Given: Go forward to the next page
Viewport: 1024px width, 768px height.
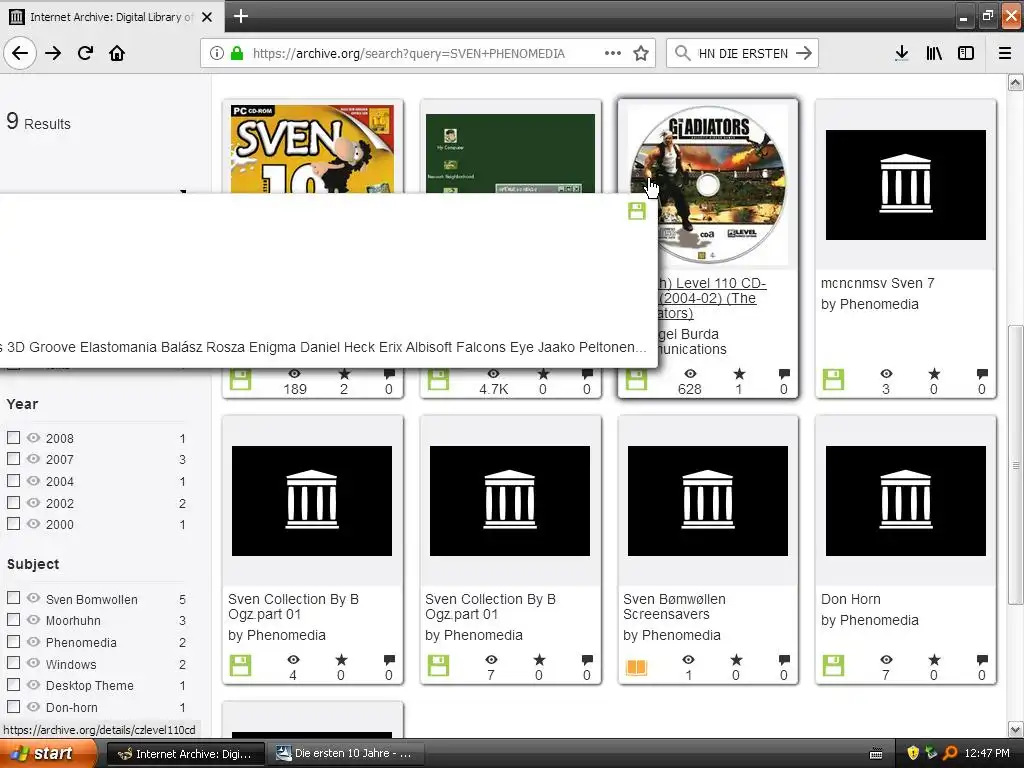Looking at the screenshot, I should (x=53, y=53).
